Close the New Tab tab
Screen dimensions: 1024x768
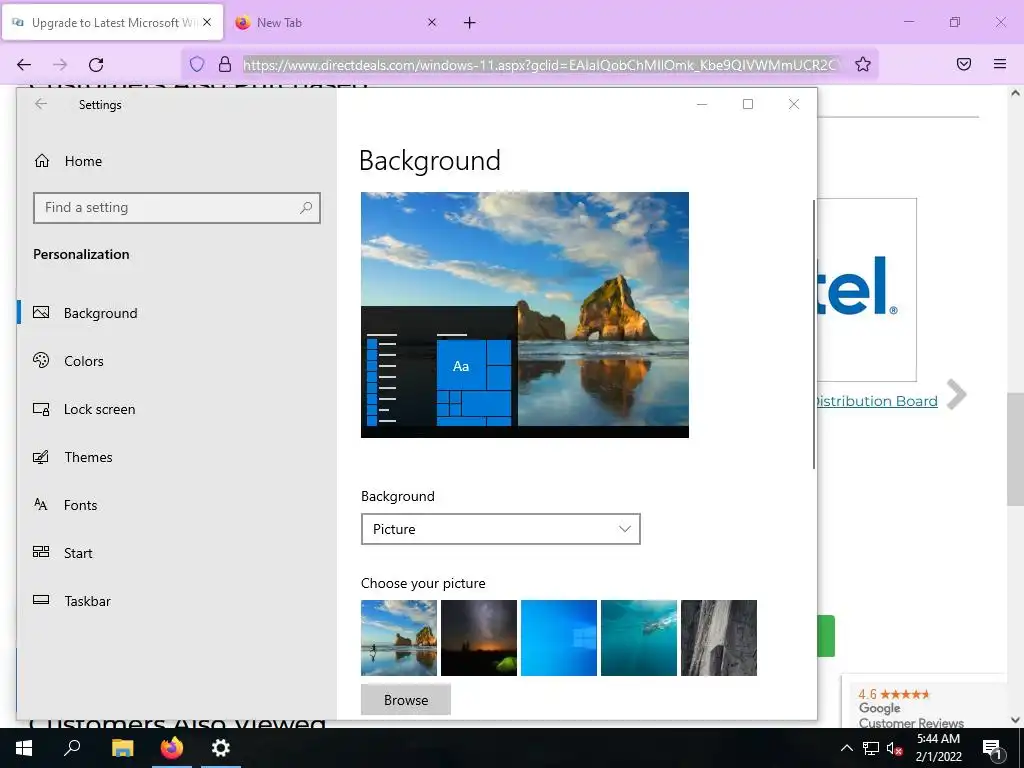(x=432, y=22)
